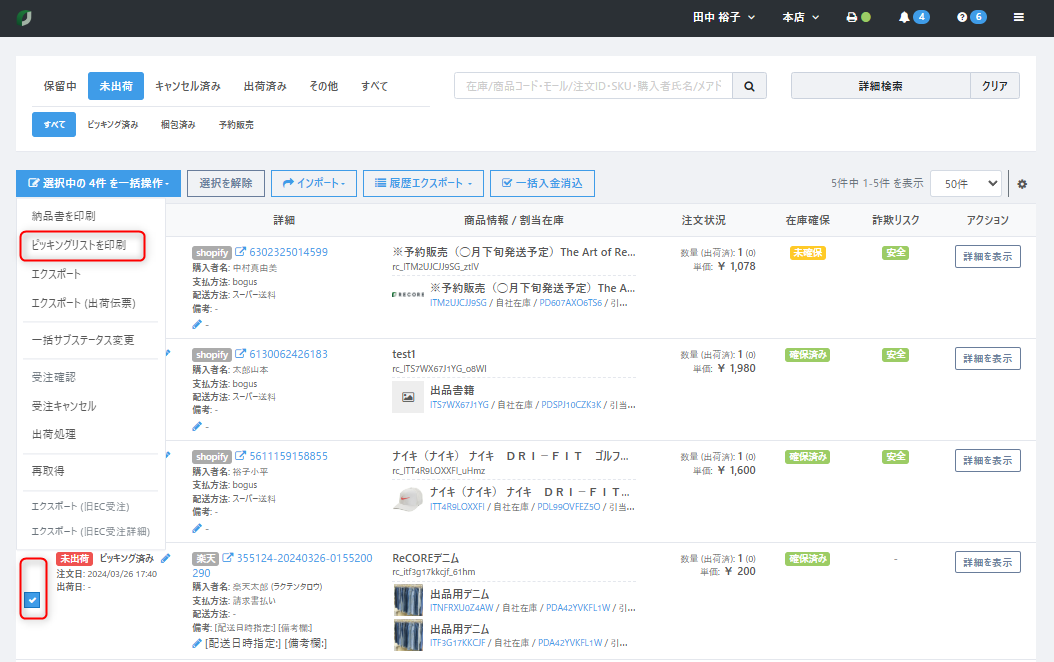Image resolution: width=1054 pixels, height=662 pixels.
Task: Open the 本店 store selector dropdown
Action: click(x=800, y=17)
